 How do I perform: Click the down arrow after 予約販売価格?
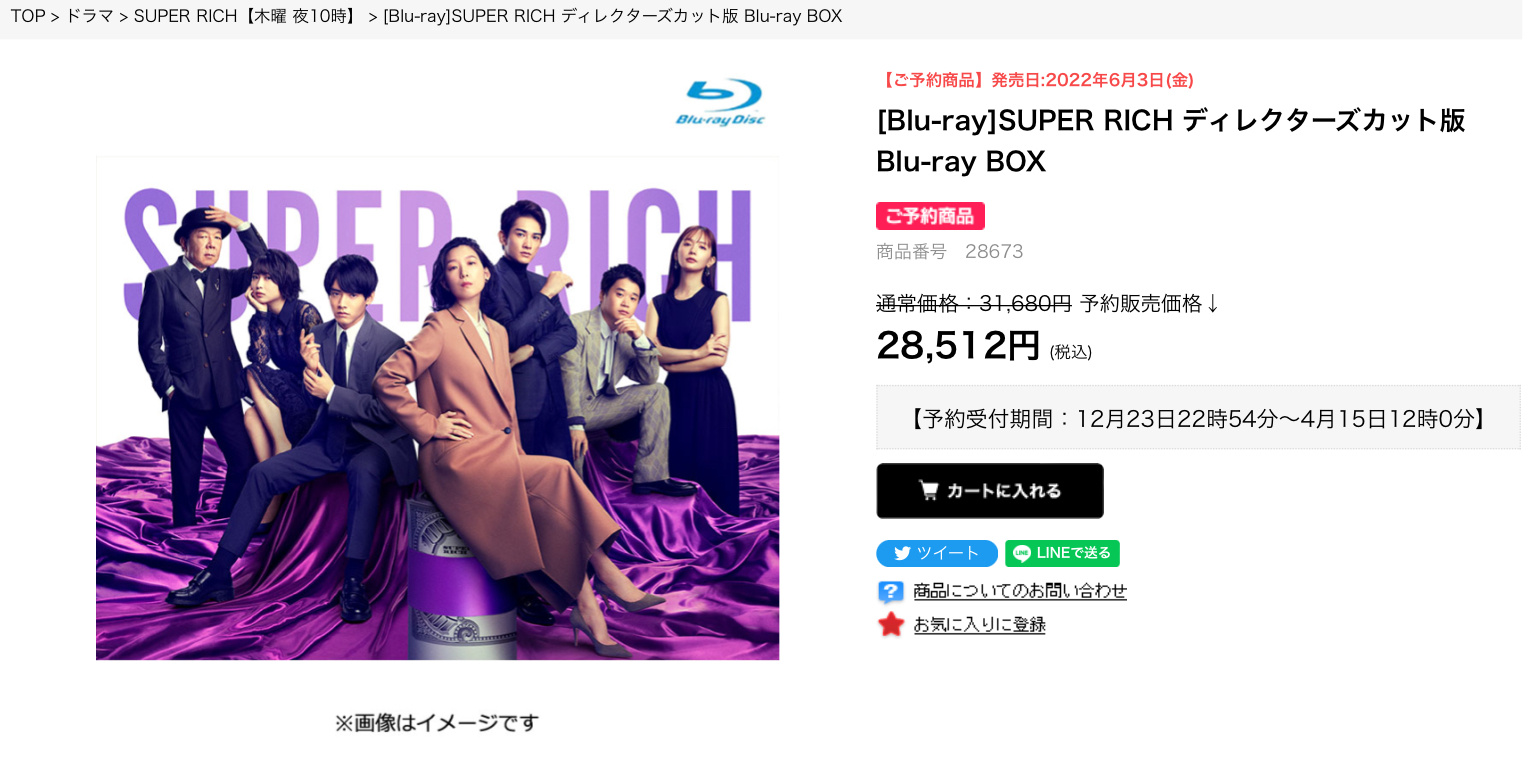click(x=1212, y=304)
